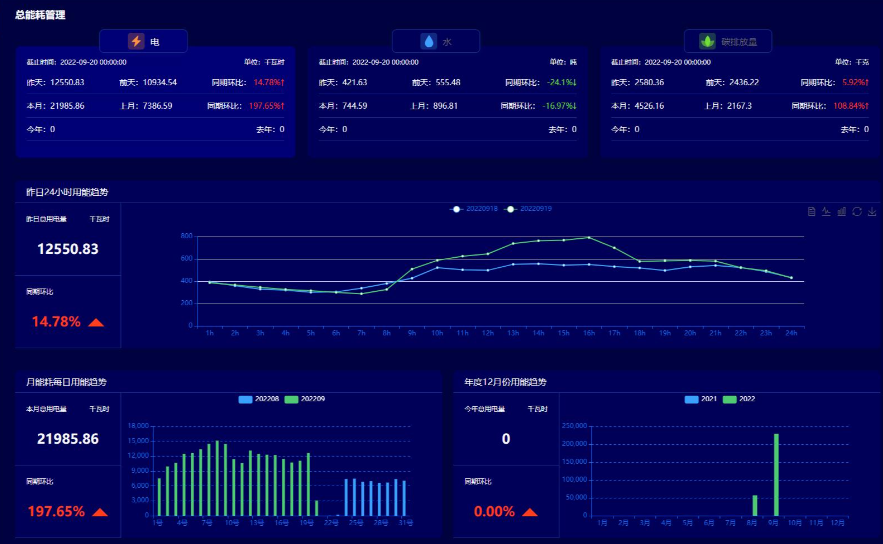The image size is (883, 544).
Task: Click the red triangle beside 14.78%
Action: click(97, 322)
